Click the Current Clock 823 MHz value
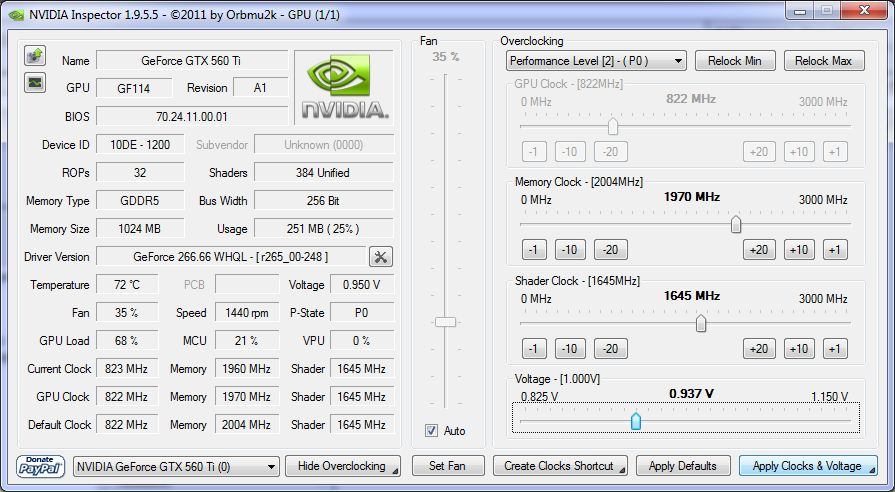This screenshot has width=895, height=492. click(127, 369)
